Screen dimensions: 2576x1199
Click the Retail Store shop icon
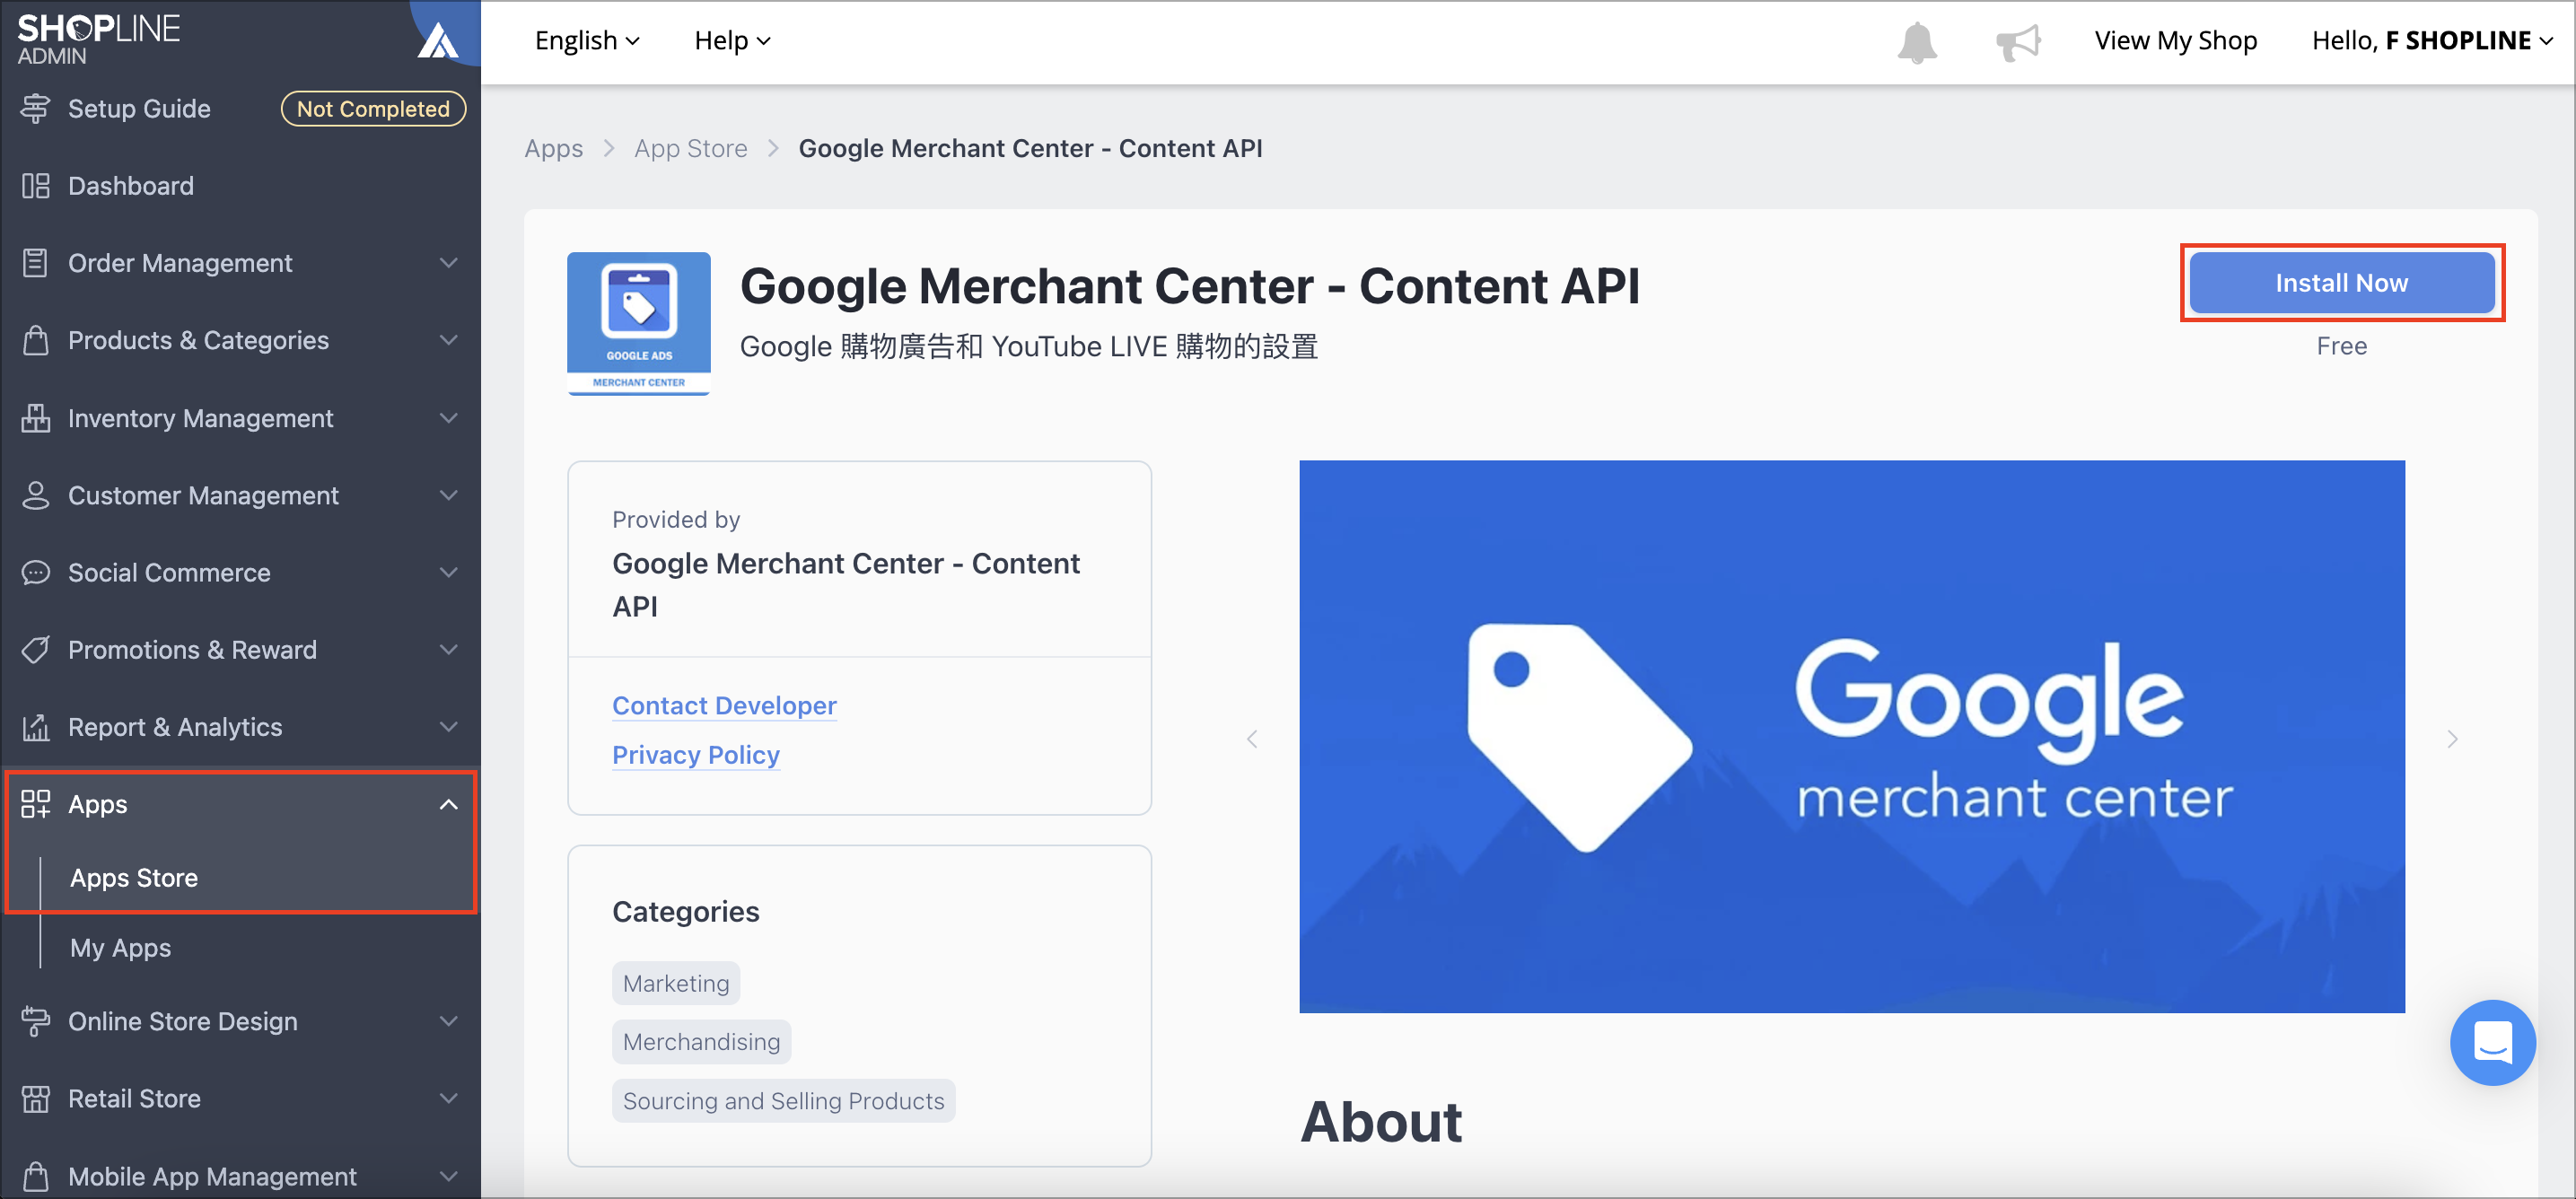click(x=35, y=1099)
